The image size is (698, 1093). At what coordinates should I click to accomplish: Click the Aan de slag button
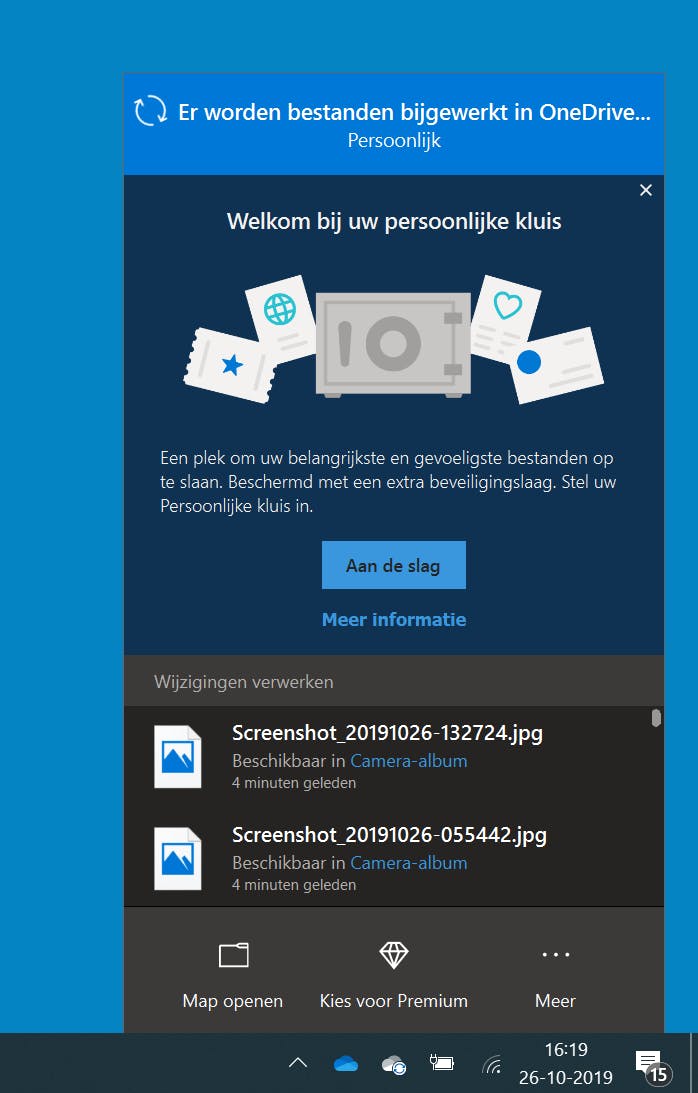[393, 565]
